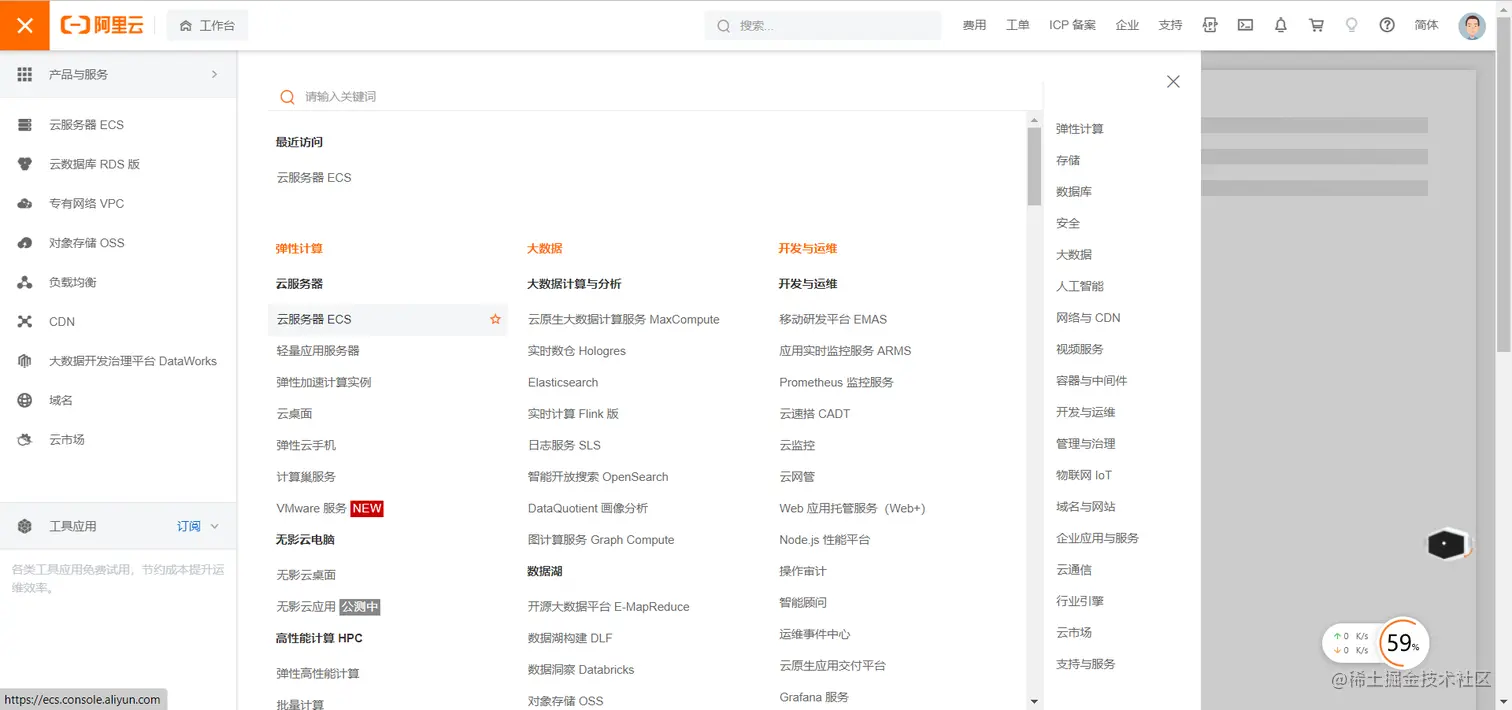The height and width of the screenshot is (710, 1512).
Task: Open the notifications bell
Action: click(x=1280, y=25)
